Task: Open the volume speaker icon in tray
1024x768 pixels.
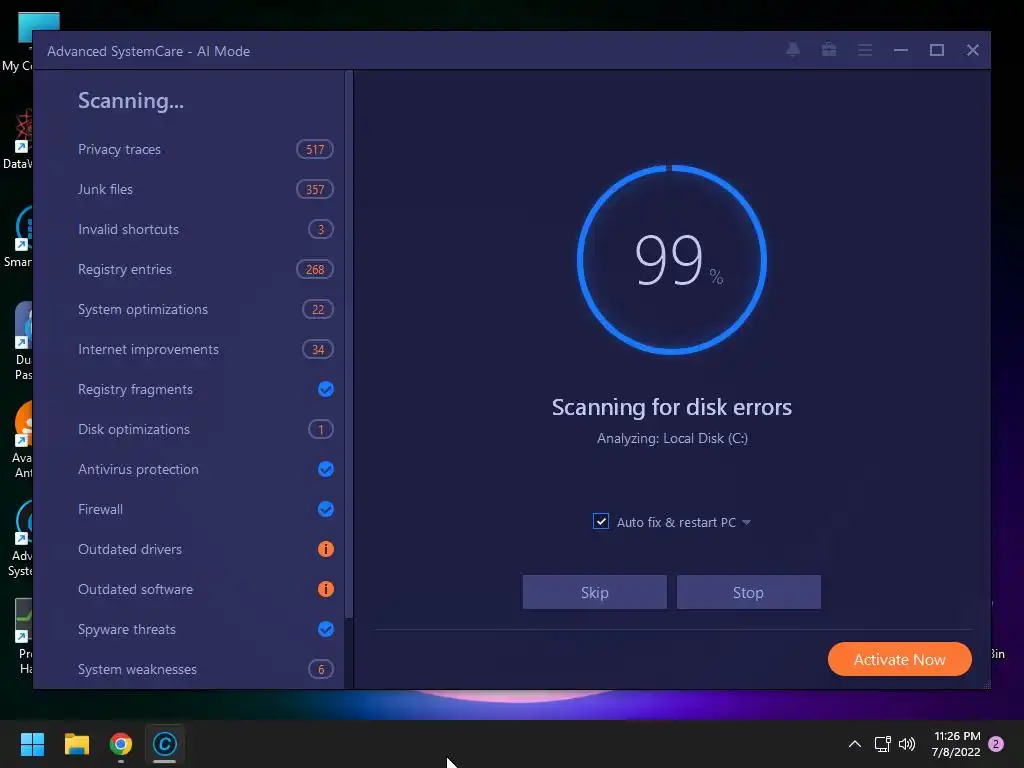Action: point(906,744)
